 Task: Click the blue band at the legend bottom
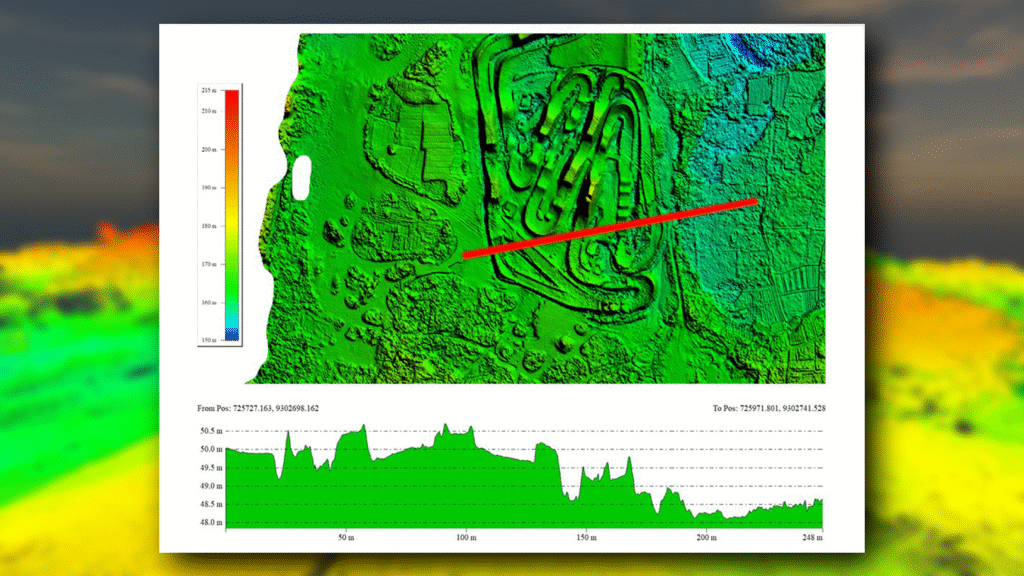[231, 338]
